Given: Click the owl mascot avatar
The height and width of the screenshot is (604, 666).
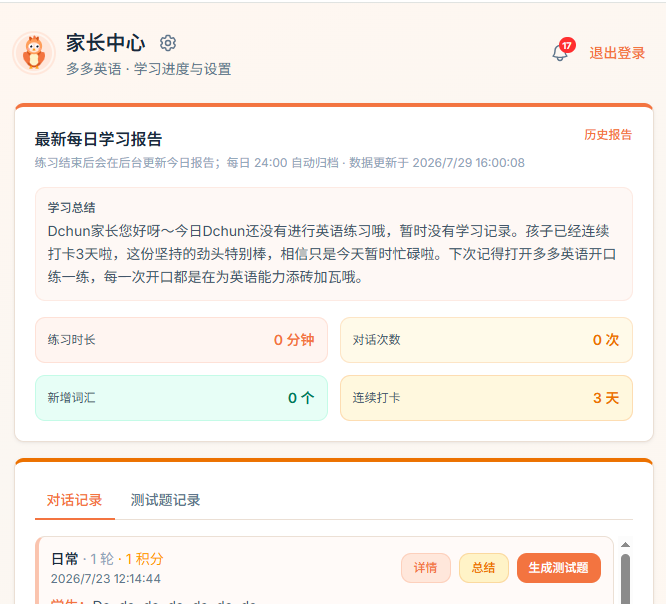Looking at the screenshot, I should pos(34,53).
